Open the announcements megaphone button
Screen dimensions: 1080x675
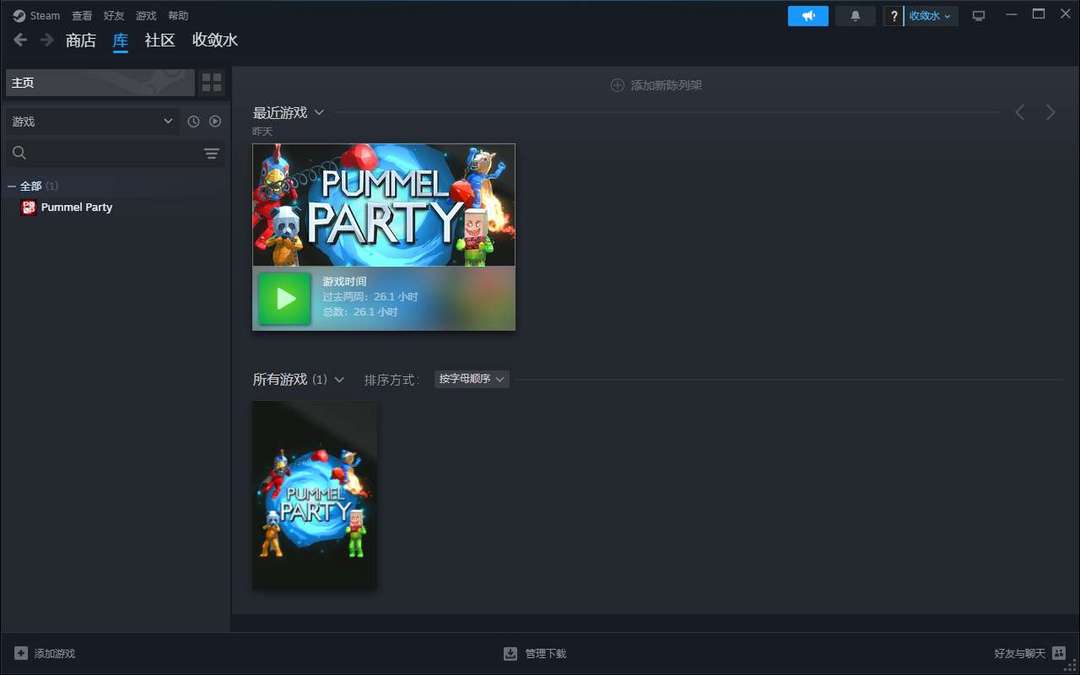(x=808, y=16)
